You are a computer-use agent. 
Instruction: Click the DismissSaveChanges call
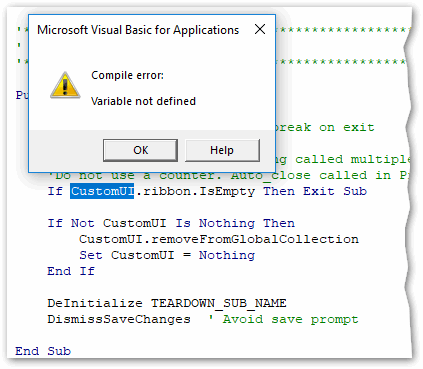119,319
